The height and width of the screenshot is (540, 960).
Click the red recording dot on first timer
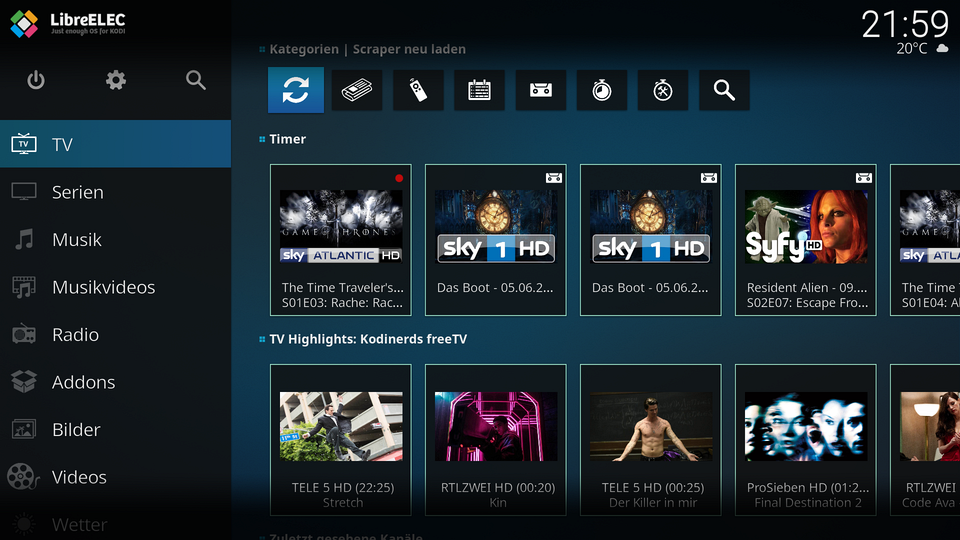click(x=399, y=178)
